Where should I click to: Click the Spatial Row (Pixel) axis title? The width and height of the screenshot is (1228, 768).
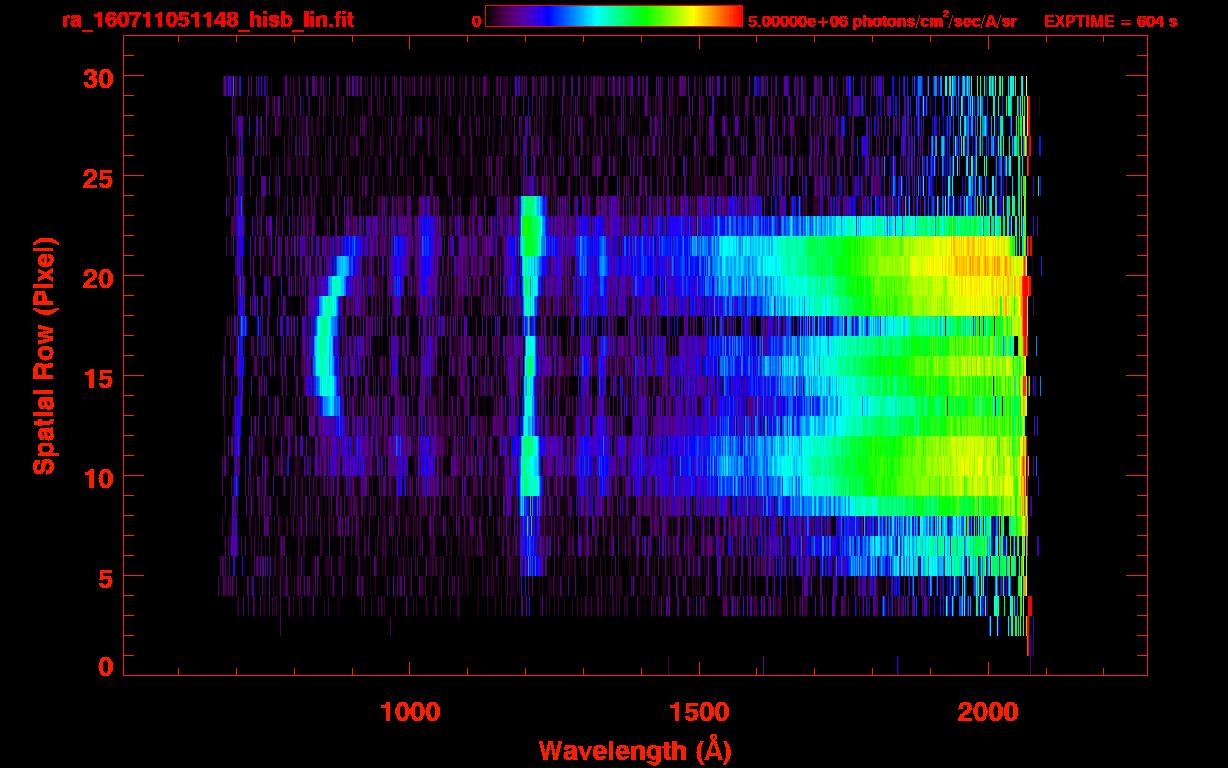coord(44,356)
